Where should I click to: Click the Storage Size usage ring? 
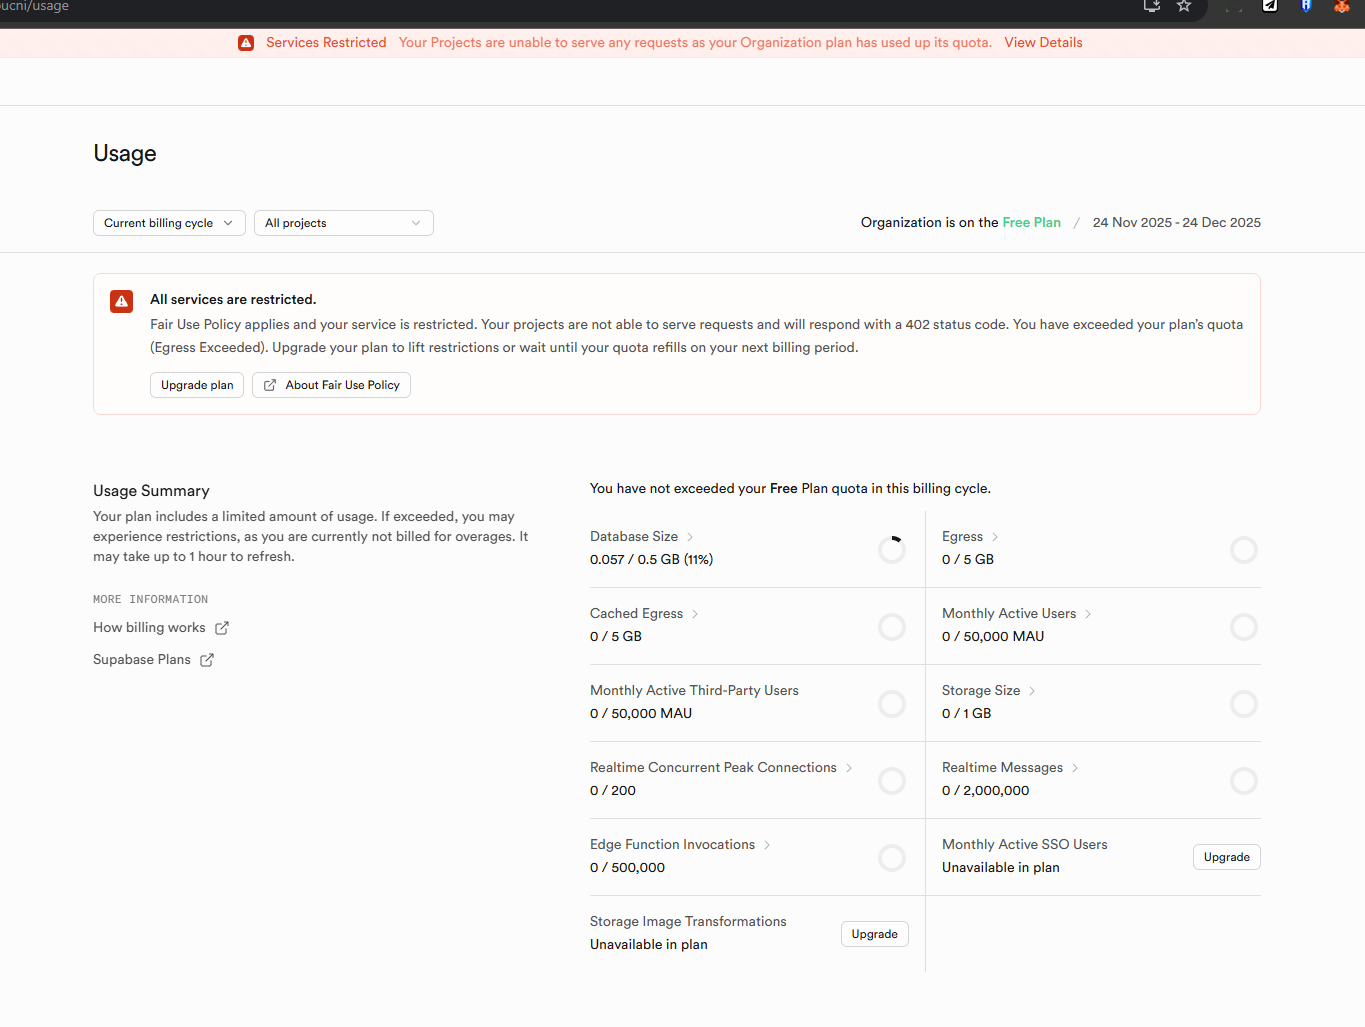[1244, 703]
